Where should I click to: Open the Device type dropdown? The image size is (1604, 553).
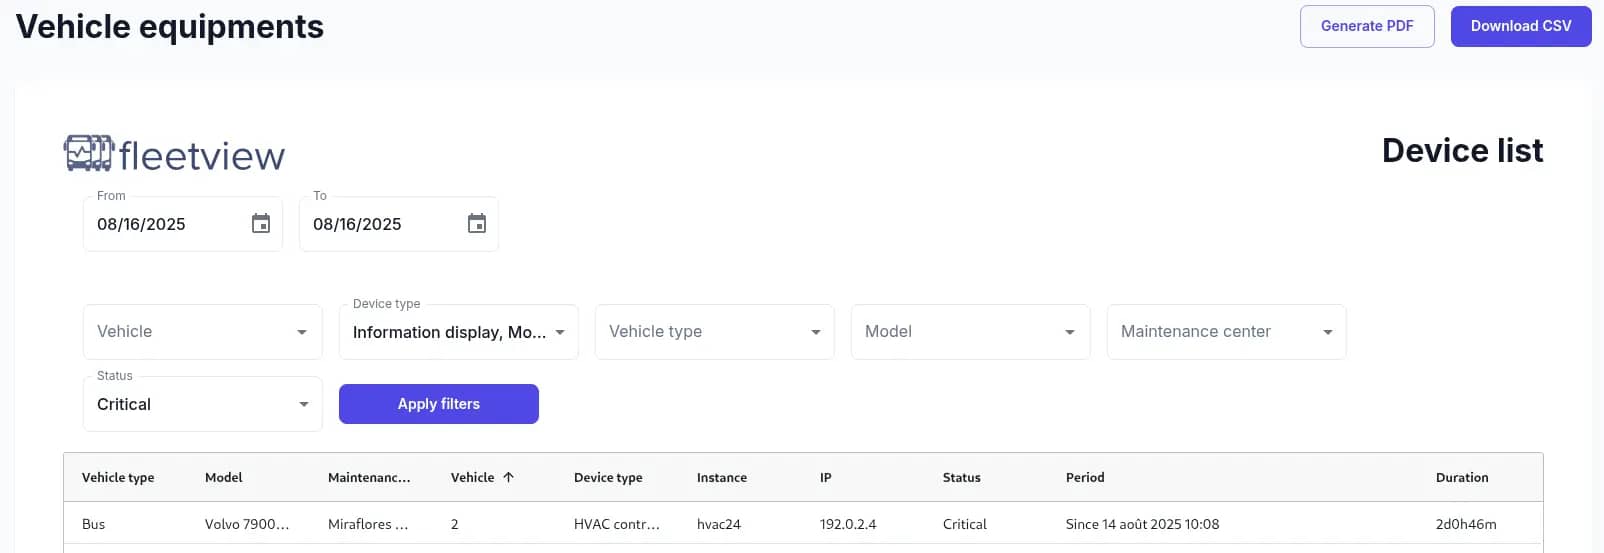click(x=459, y=332)
